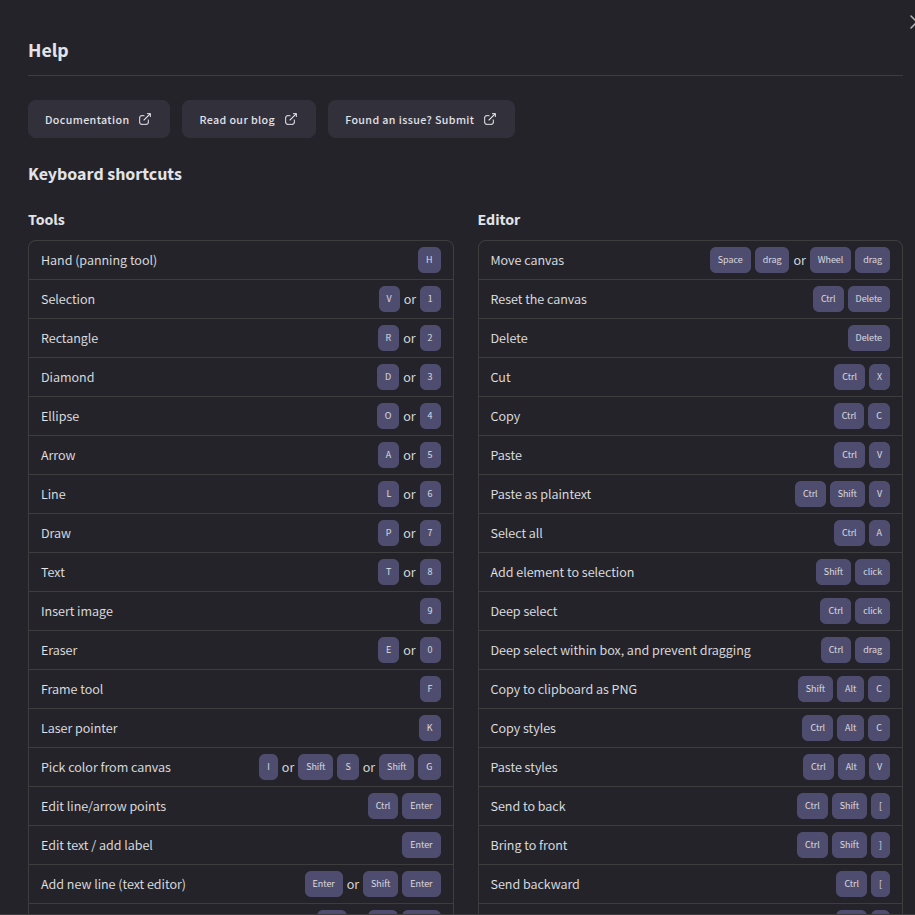
Task: Click the Wheel badge in Move canvas row
Action: [830, 260]
